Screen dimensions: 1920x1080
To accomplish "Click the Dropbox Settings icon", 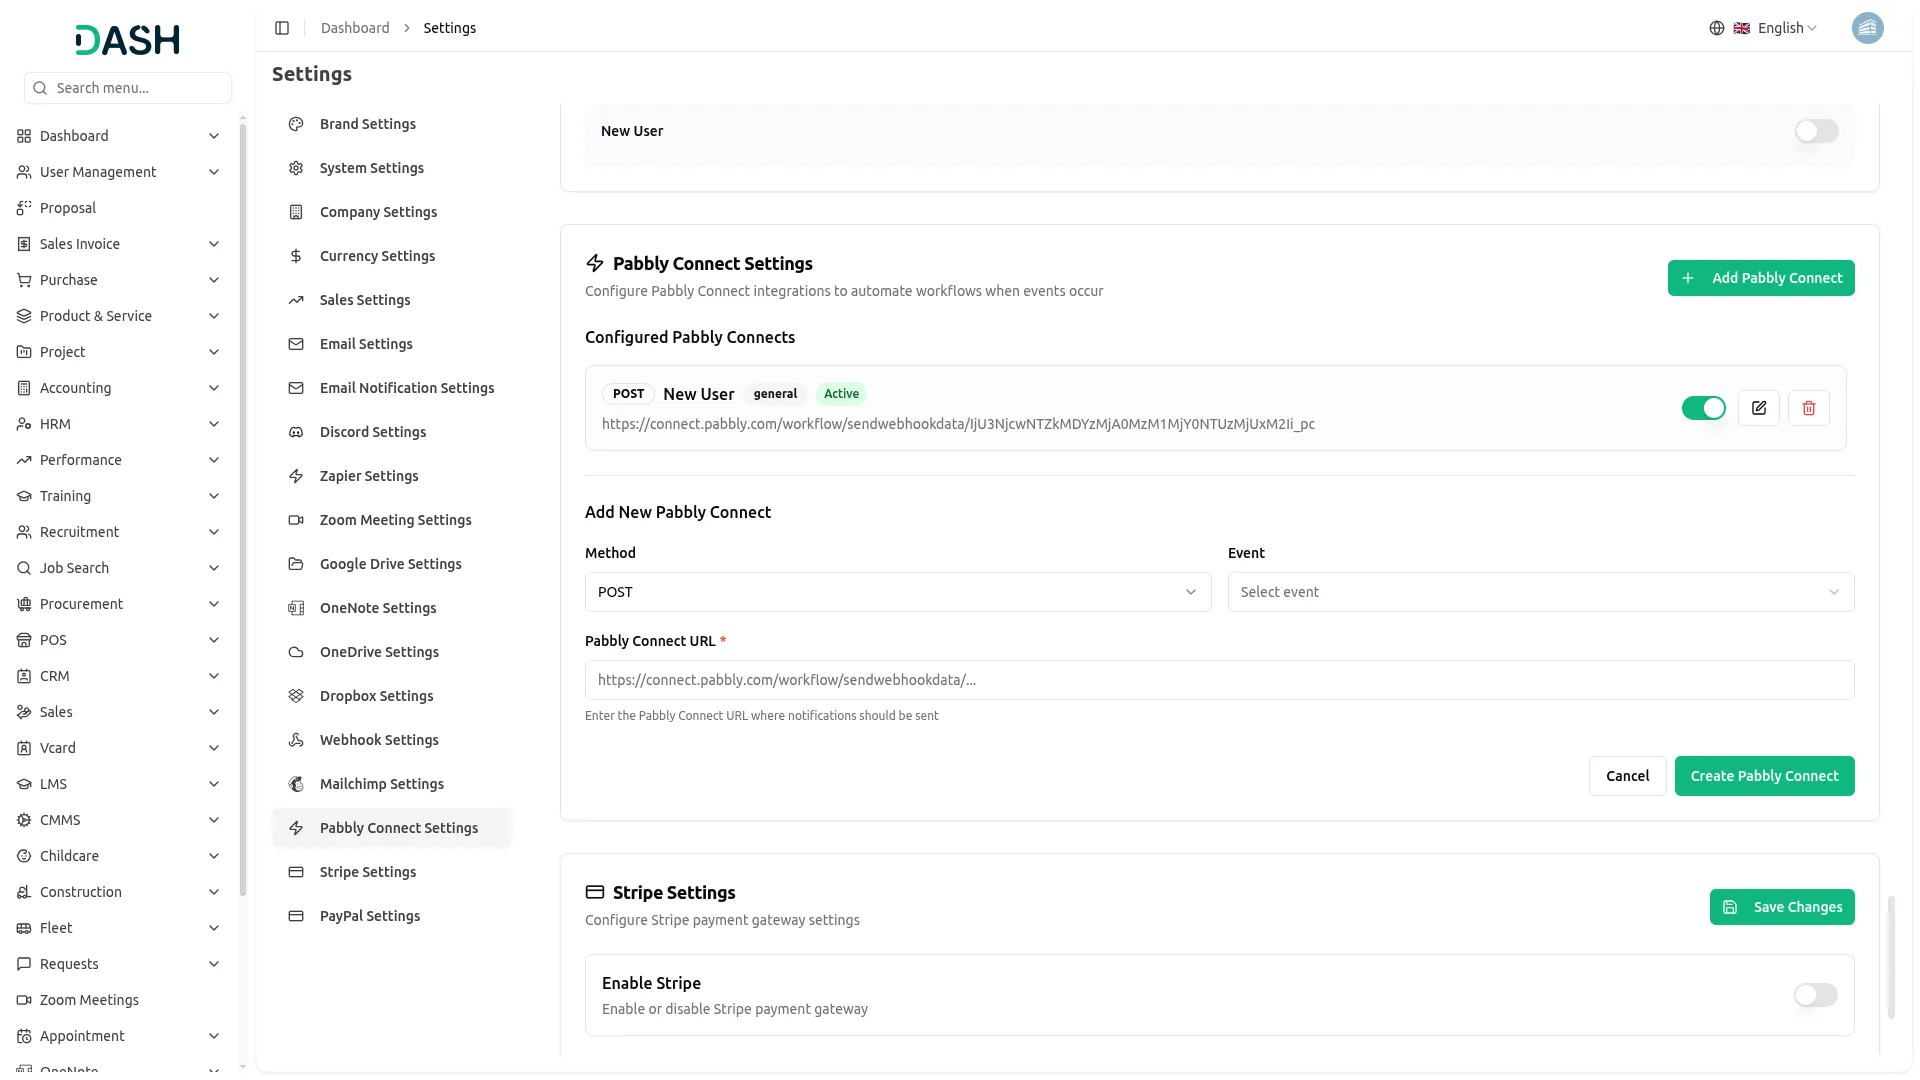I will [x=296, y=696].
